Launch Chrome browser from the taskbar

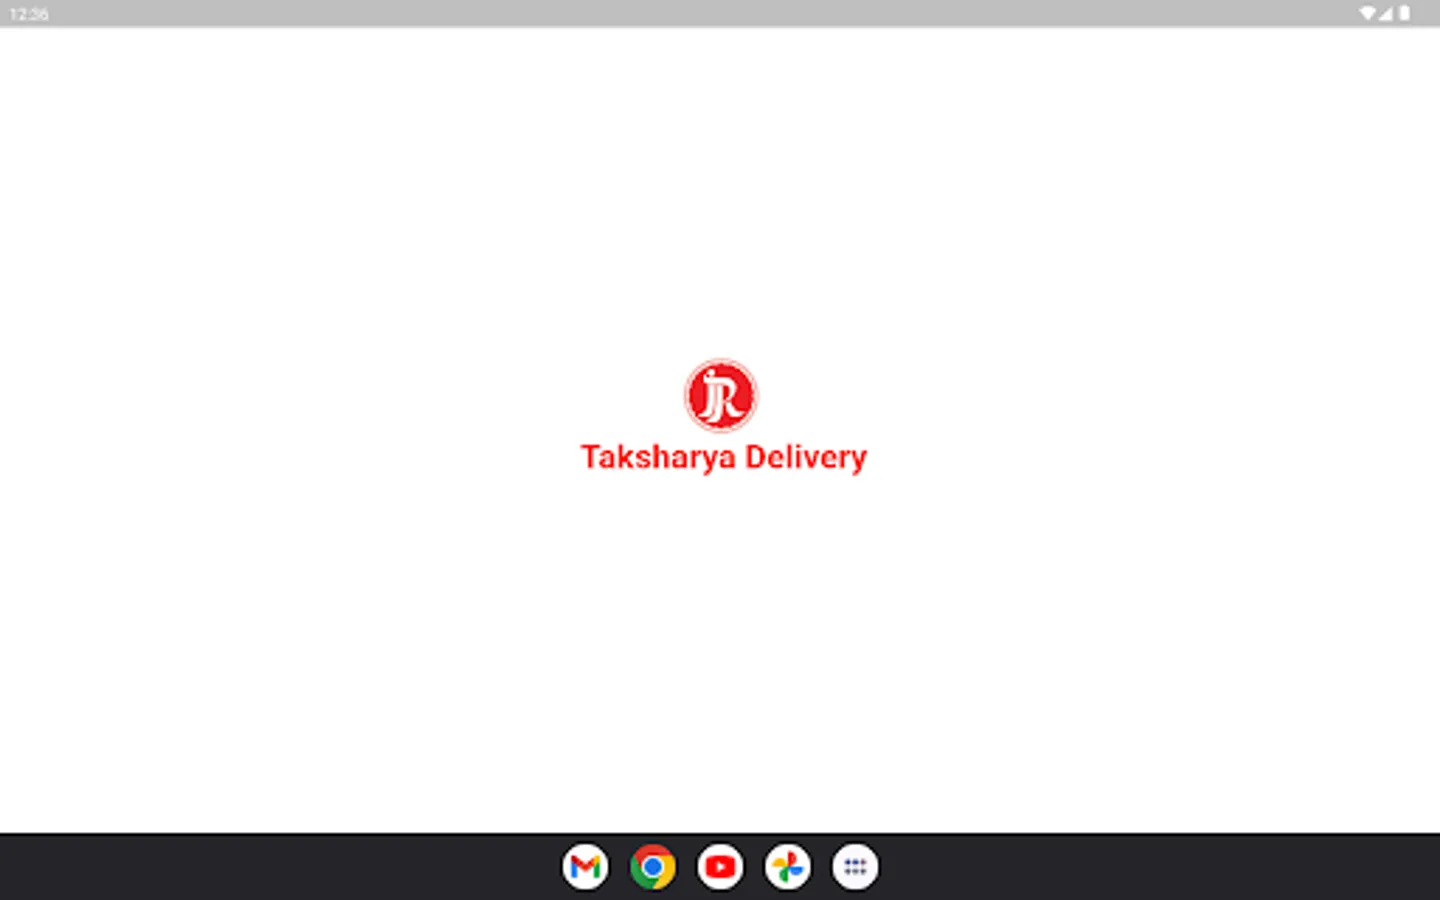[653, 867]
